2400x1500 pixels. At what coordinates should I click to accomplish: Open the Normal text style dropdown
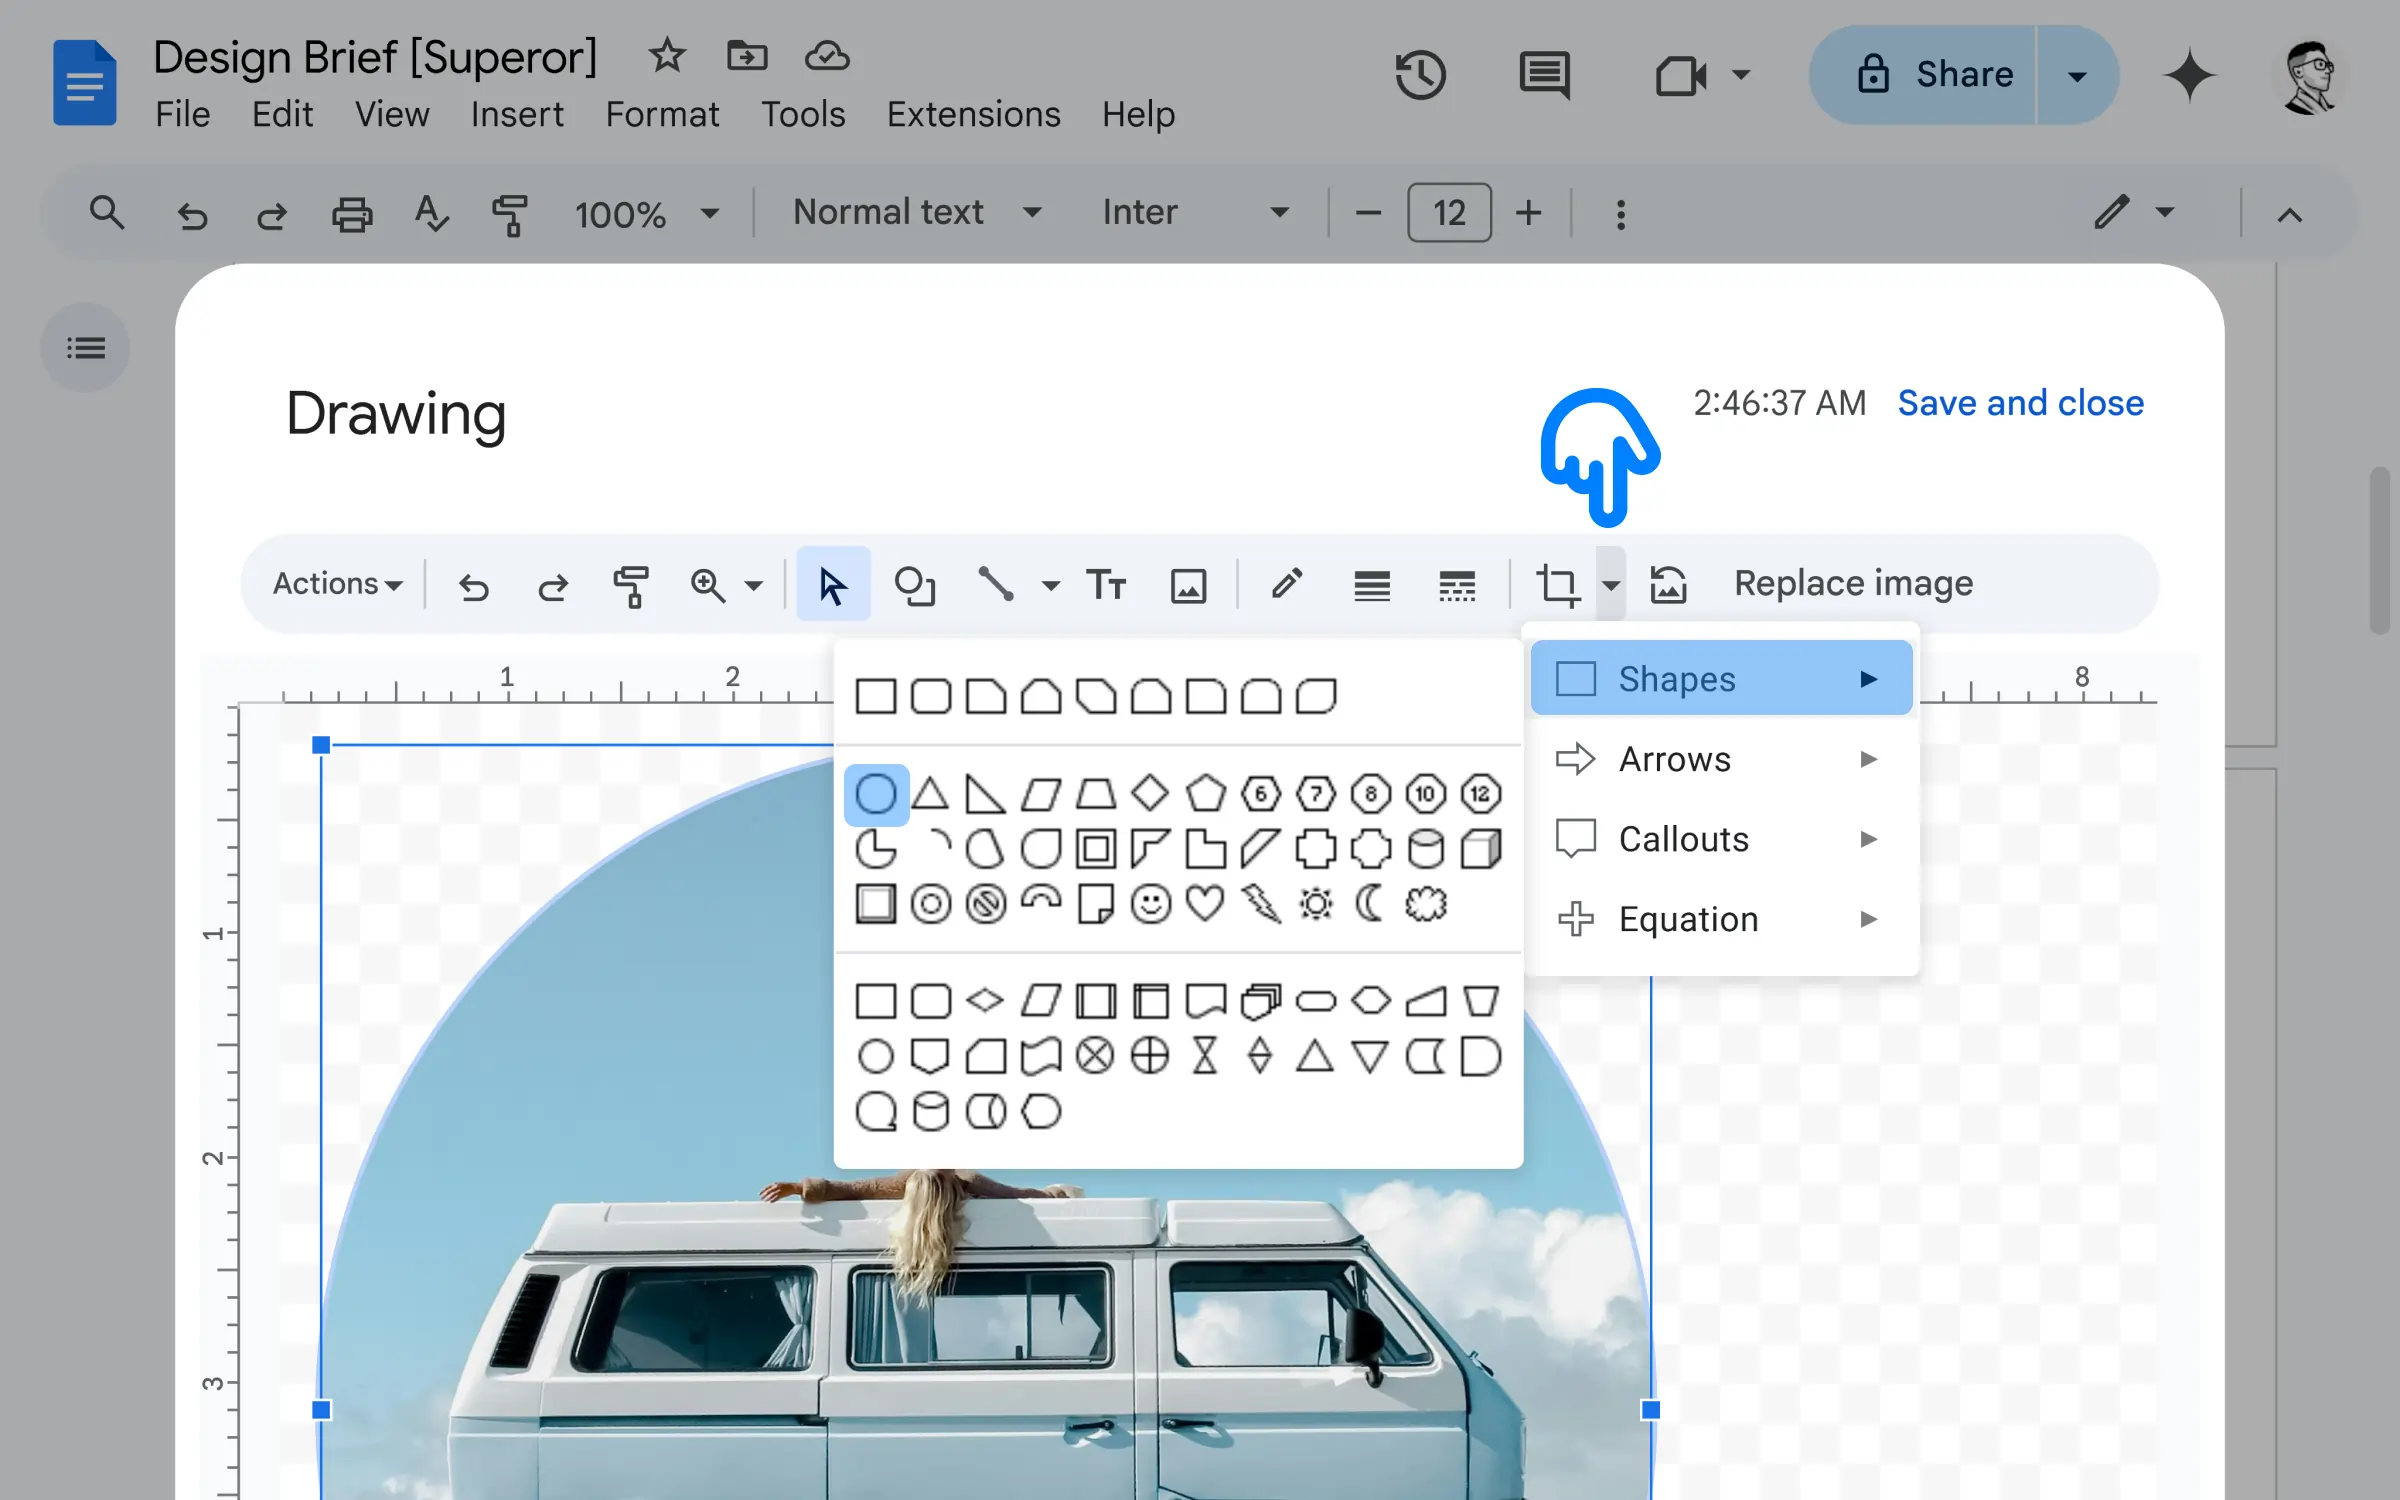point(917,213)
